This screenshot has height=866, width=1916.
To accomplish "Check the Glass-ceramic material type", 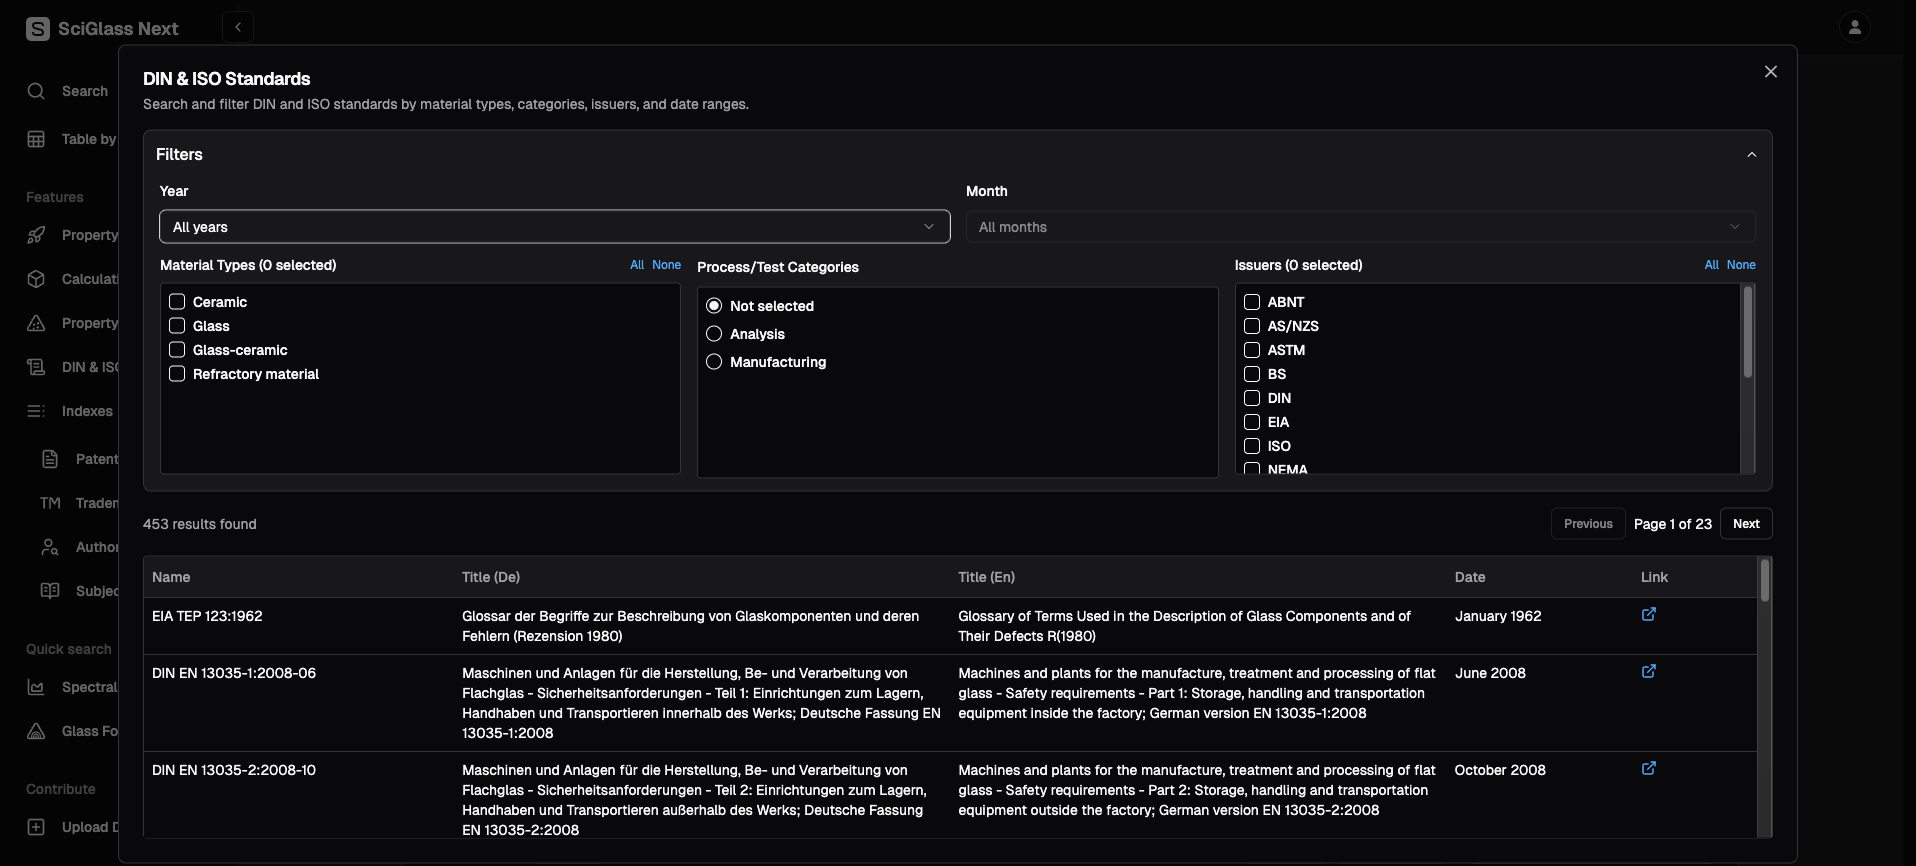I will click(x=177, y=350).
